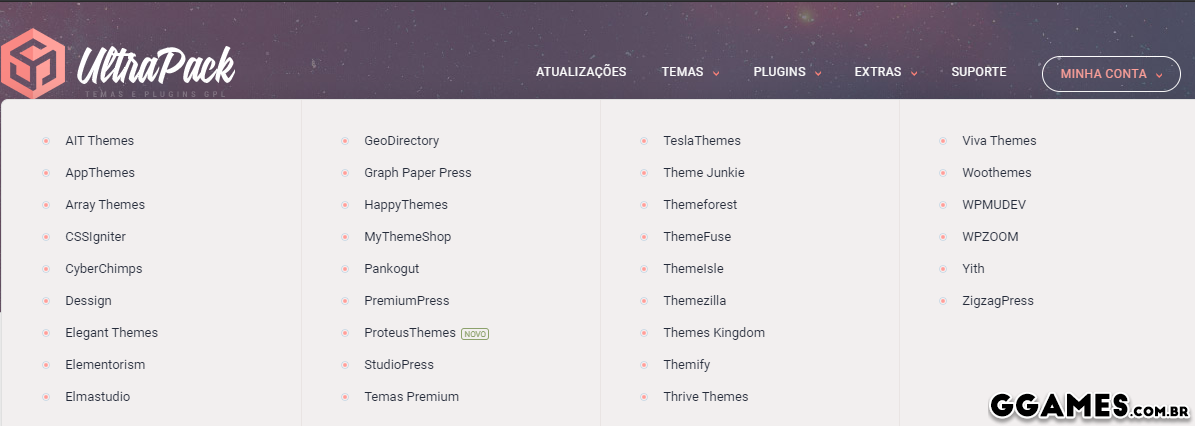Click the bullet icon beside ZigzagPress
Image resolution: width=1195 pixels, height=426 pixels.
943,301
